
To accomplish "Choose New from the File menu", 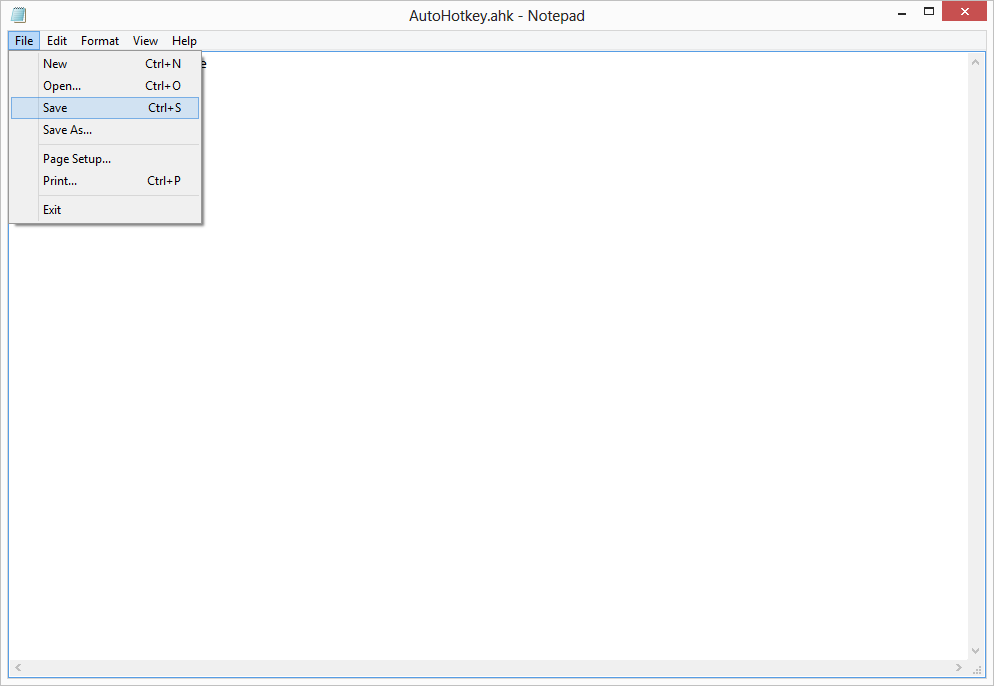I will (x=105, y=63).
